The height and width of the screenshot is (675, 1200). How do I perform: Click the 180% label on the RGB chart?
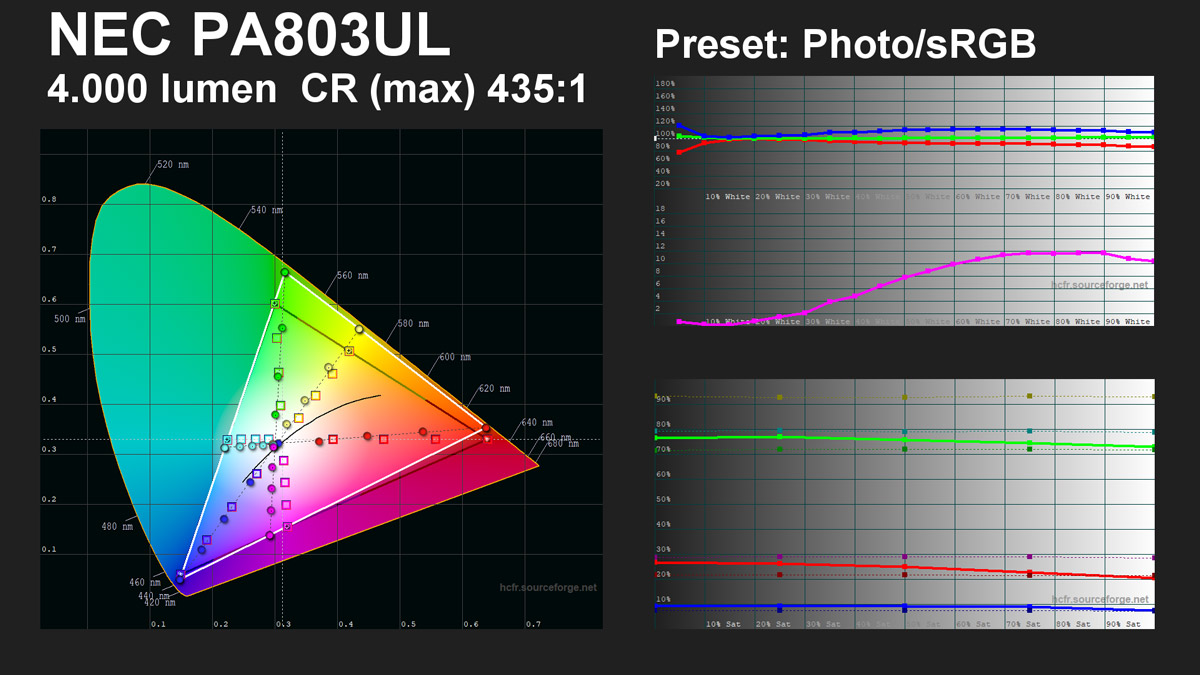coord(663,84)
